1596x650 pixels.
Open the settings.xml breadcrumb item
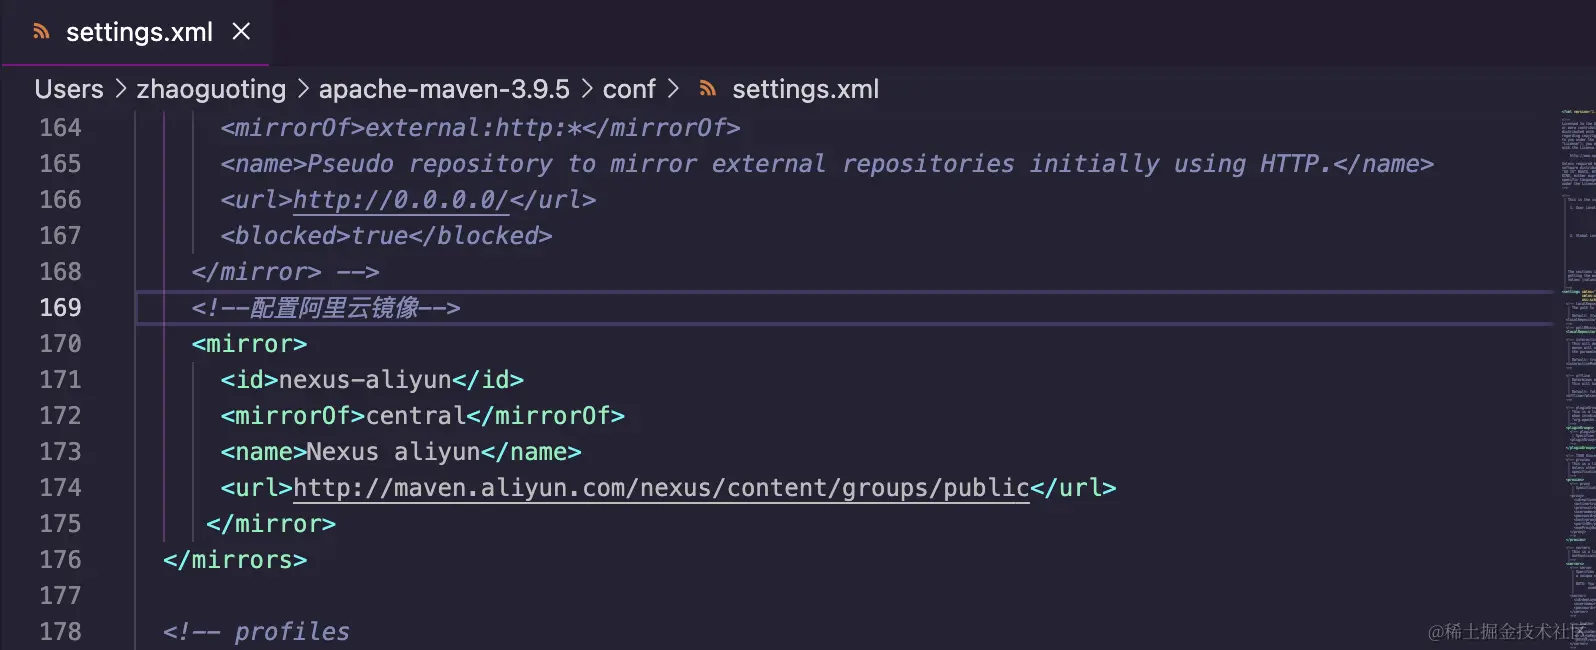click(805, 89)
